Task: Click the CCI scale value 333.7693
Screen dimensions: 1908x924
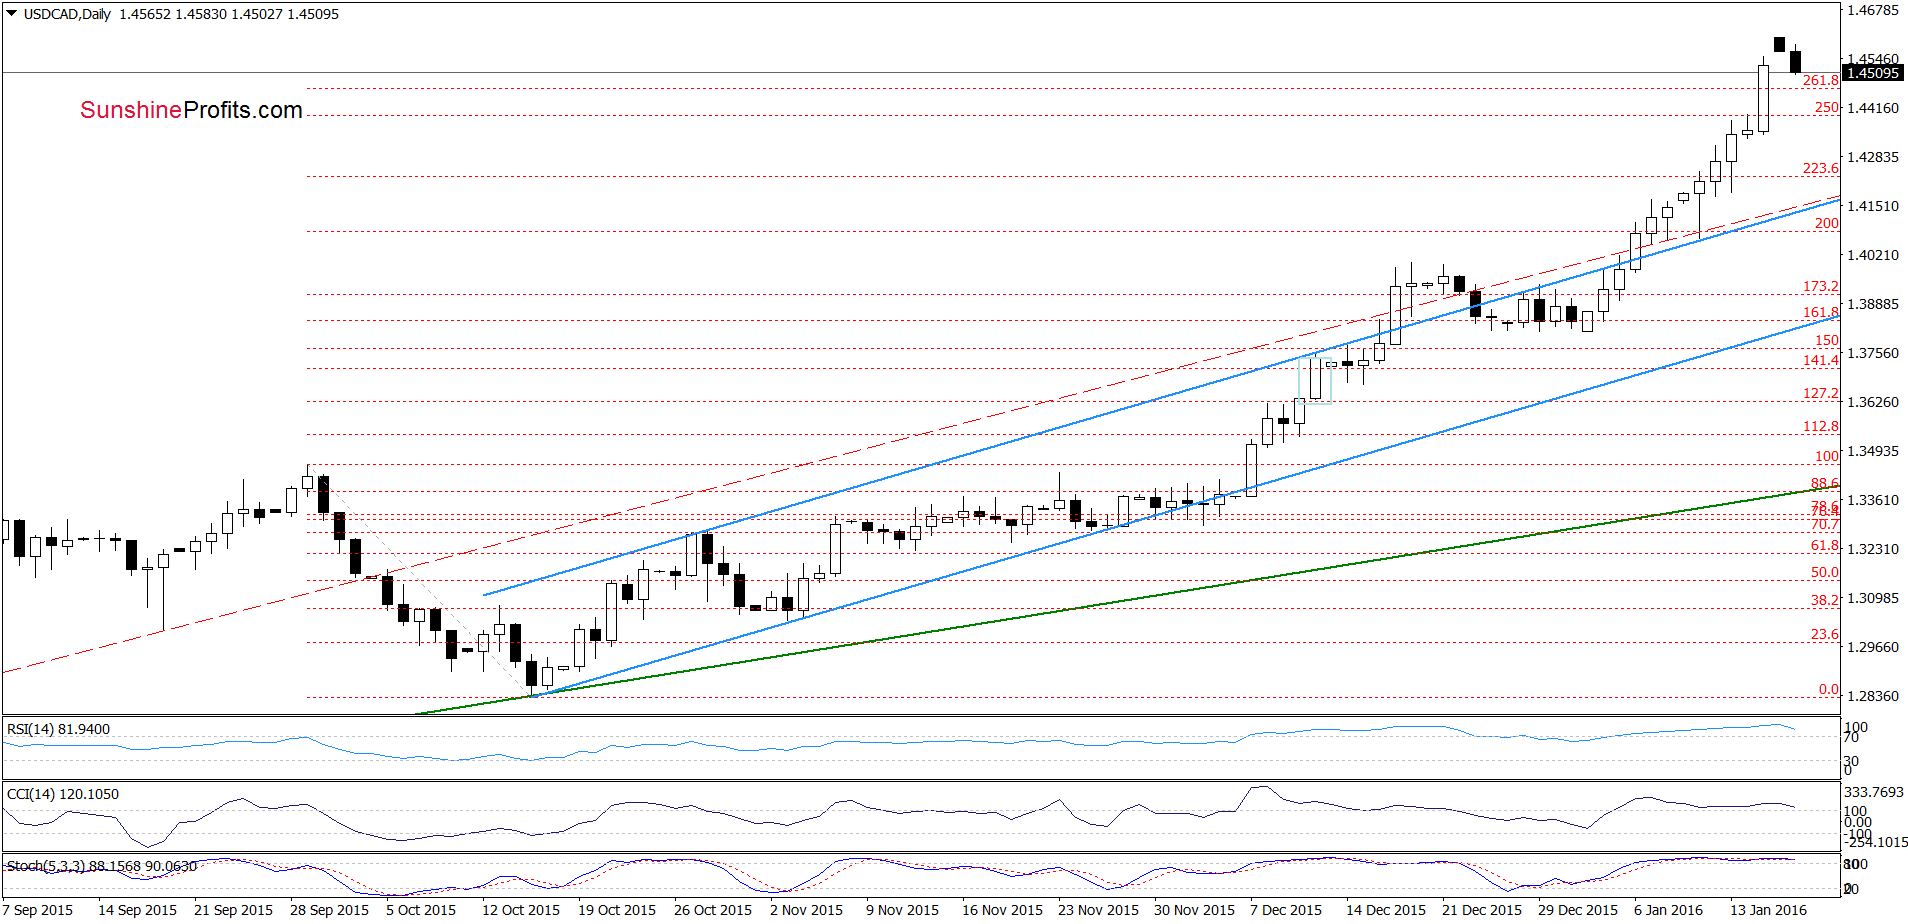Action: [x=1874, y=792]
